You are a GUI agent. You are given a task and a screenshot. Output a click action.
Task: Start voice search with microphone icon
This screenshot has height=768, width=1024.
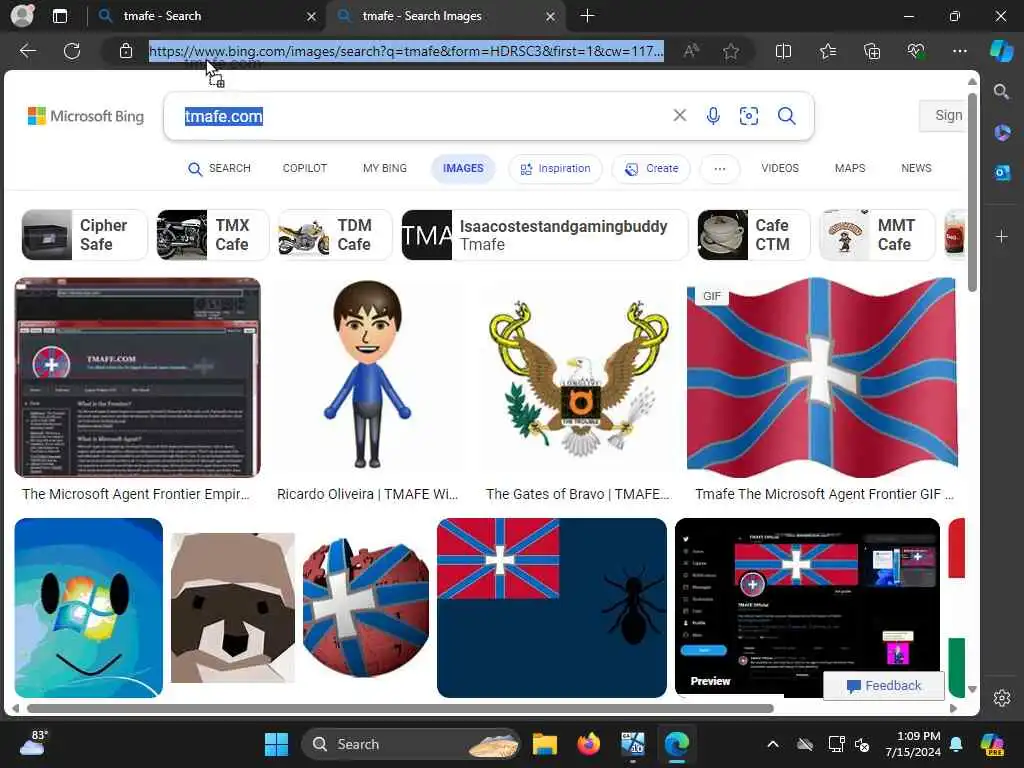coord(713,116)
